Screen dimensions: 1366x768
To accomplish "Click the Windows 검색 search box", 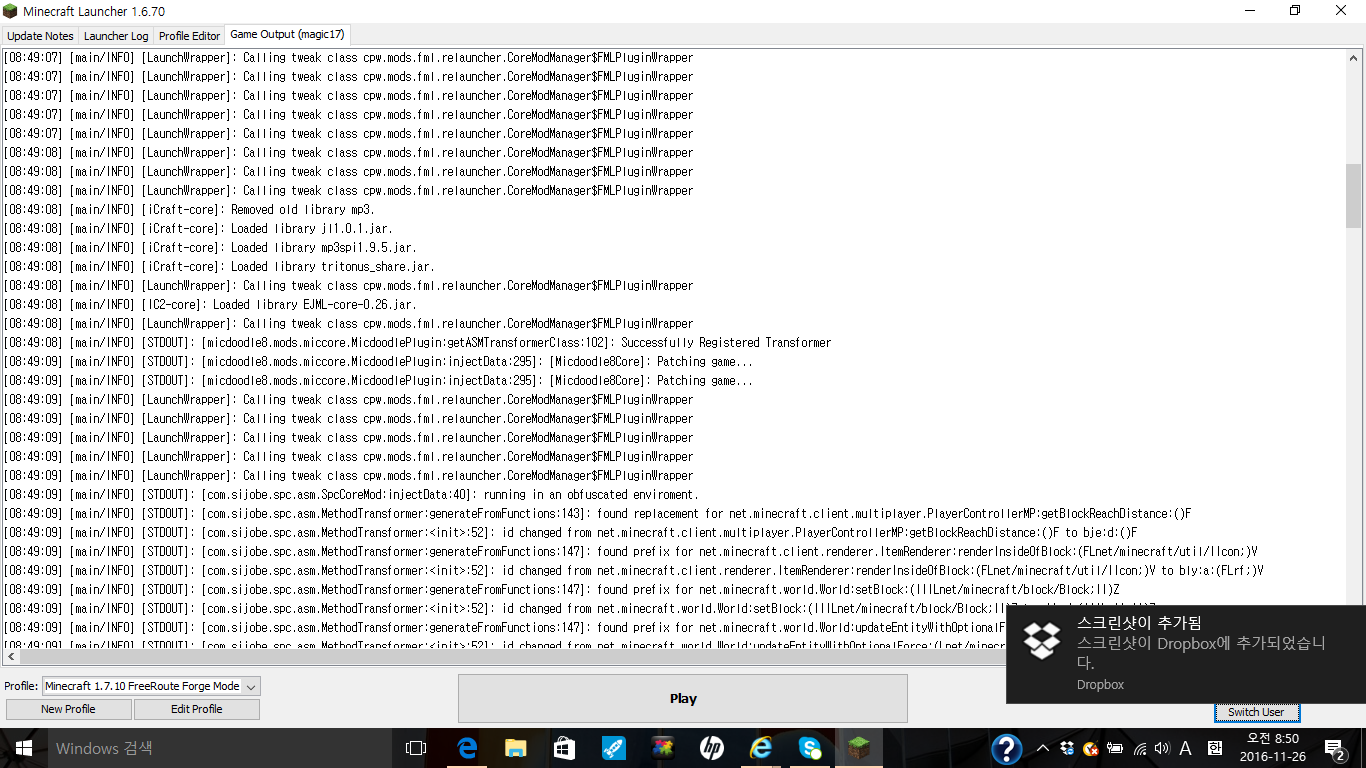I will click(220, 748).
